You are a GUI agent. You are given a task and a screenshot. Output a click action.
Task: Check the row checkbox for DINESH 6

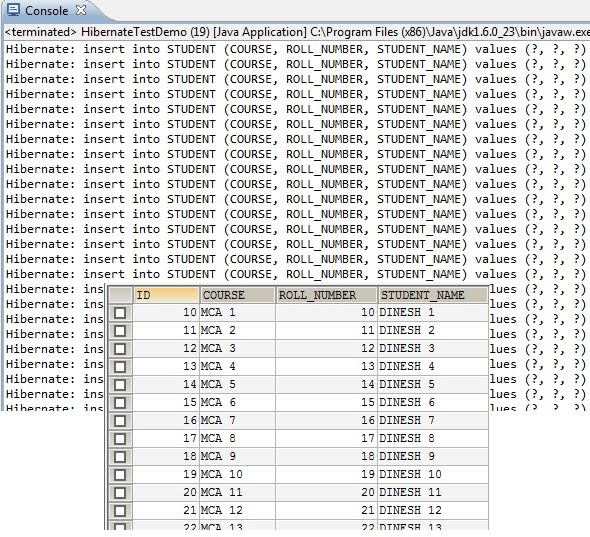click(120, 403)
